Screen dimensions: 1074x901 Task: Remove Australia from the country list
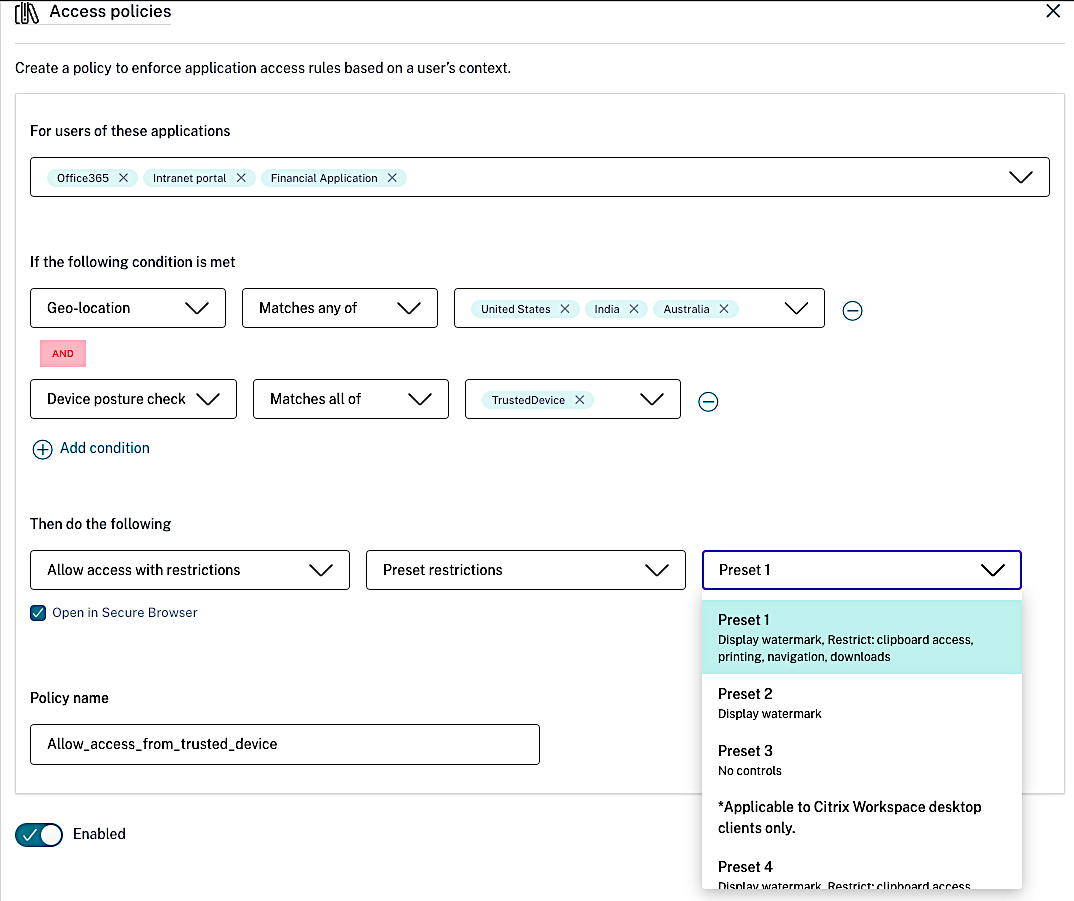point(724,309)
